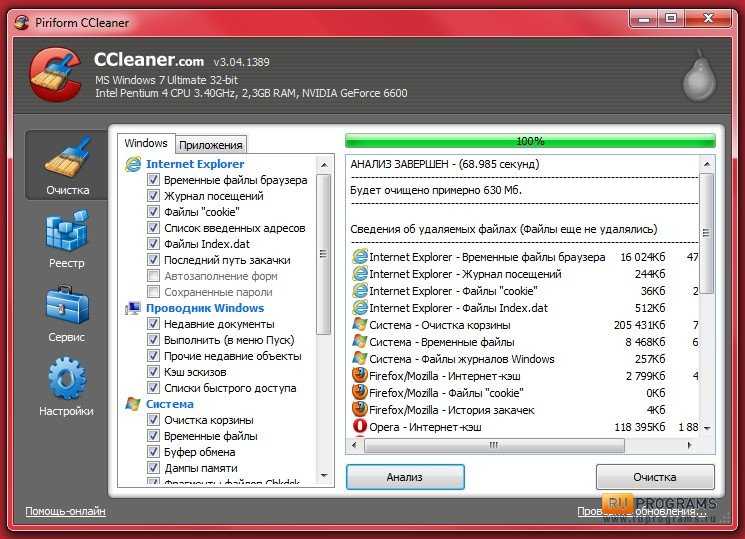
Task: Select the 118 395Кб Opera cache size
Action: tap(640, 427)
